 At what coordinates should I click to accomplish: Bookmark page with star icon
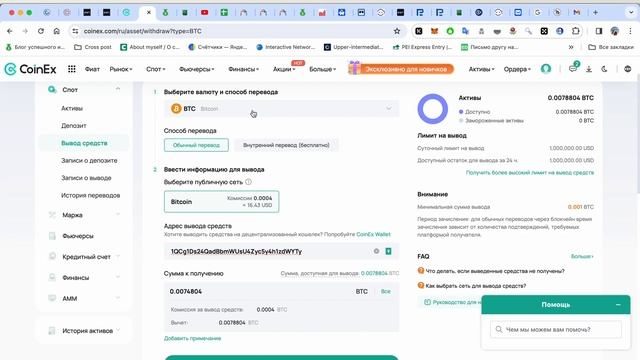click(397, 31)
